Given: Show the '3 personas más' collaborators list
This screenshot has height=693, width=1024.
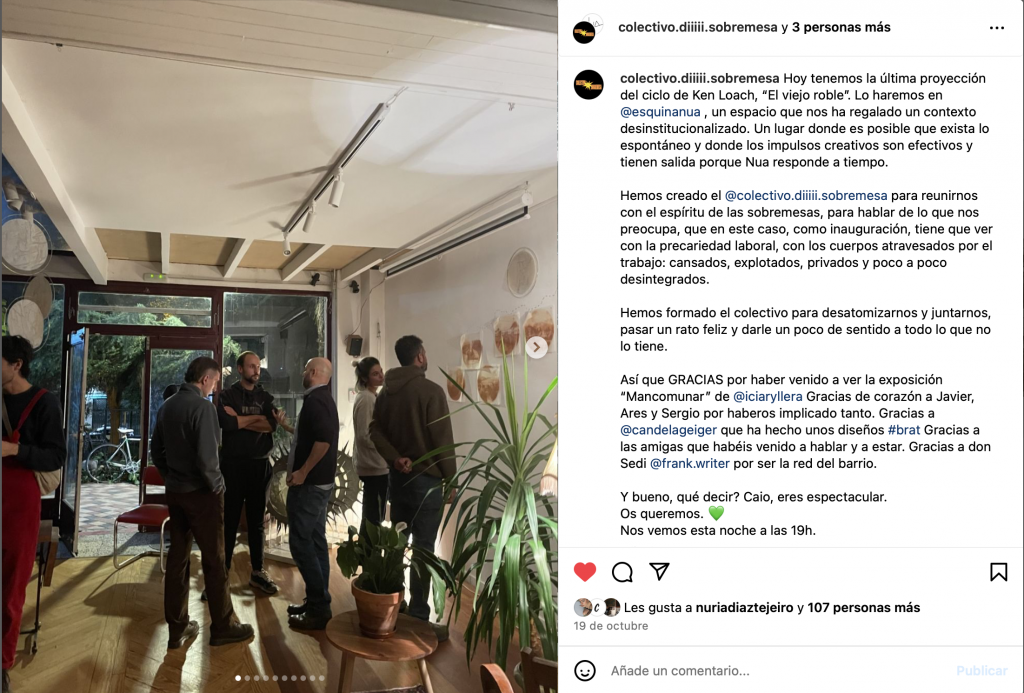Looking at the screenshot, I should coord(841,27).
